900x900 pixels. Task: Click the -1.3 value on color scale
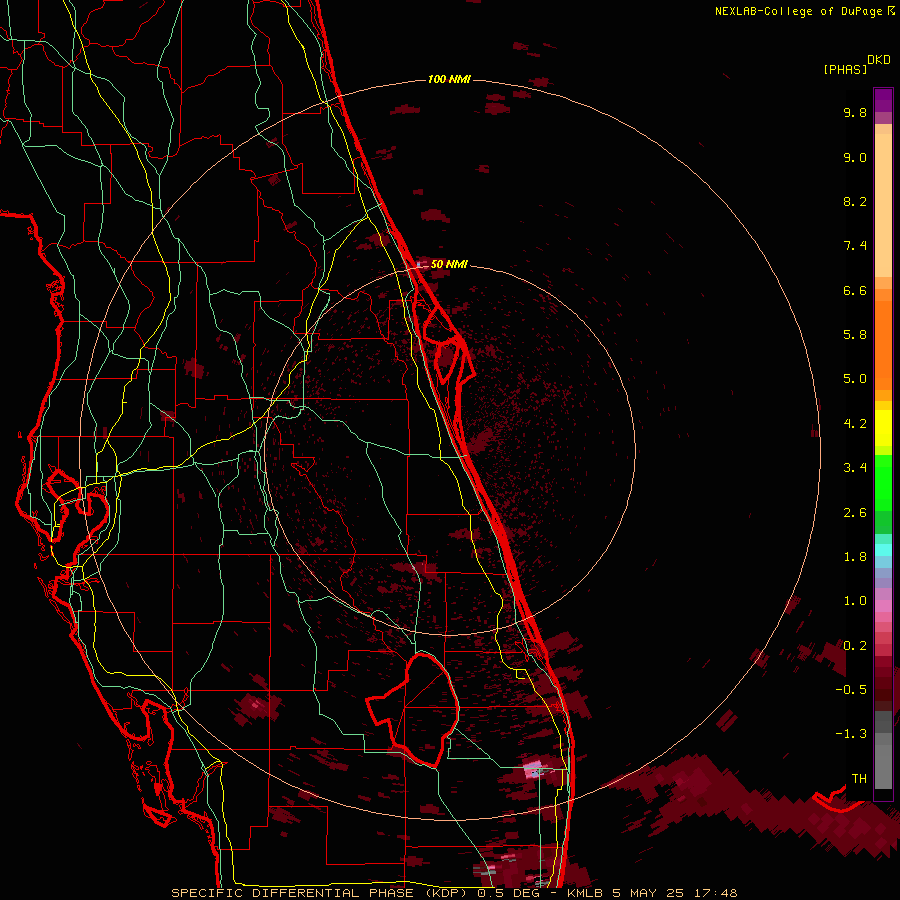(x=851, y=734)
